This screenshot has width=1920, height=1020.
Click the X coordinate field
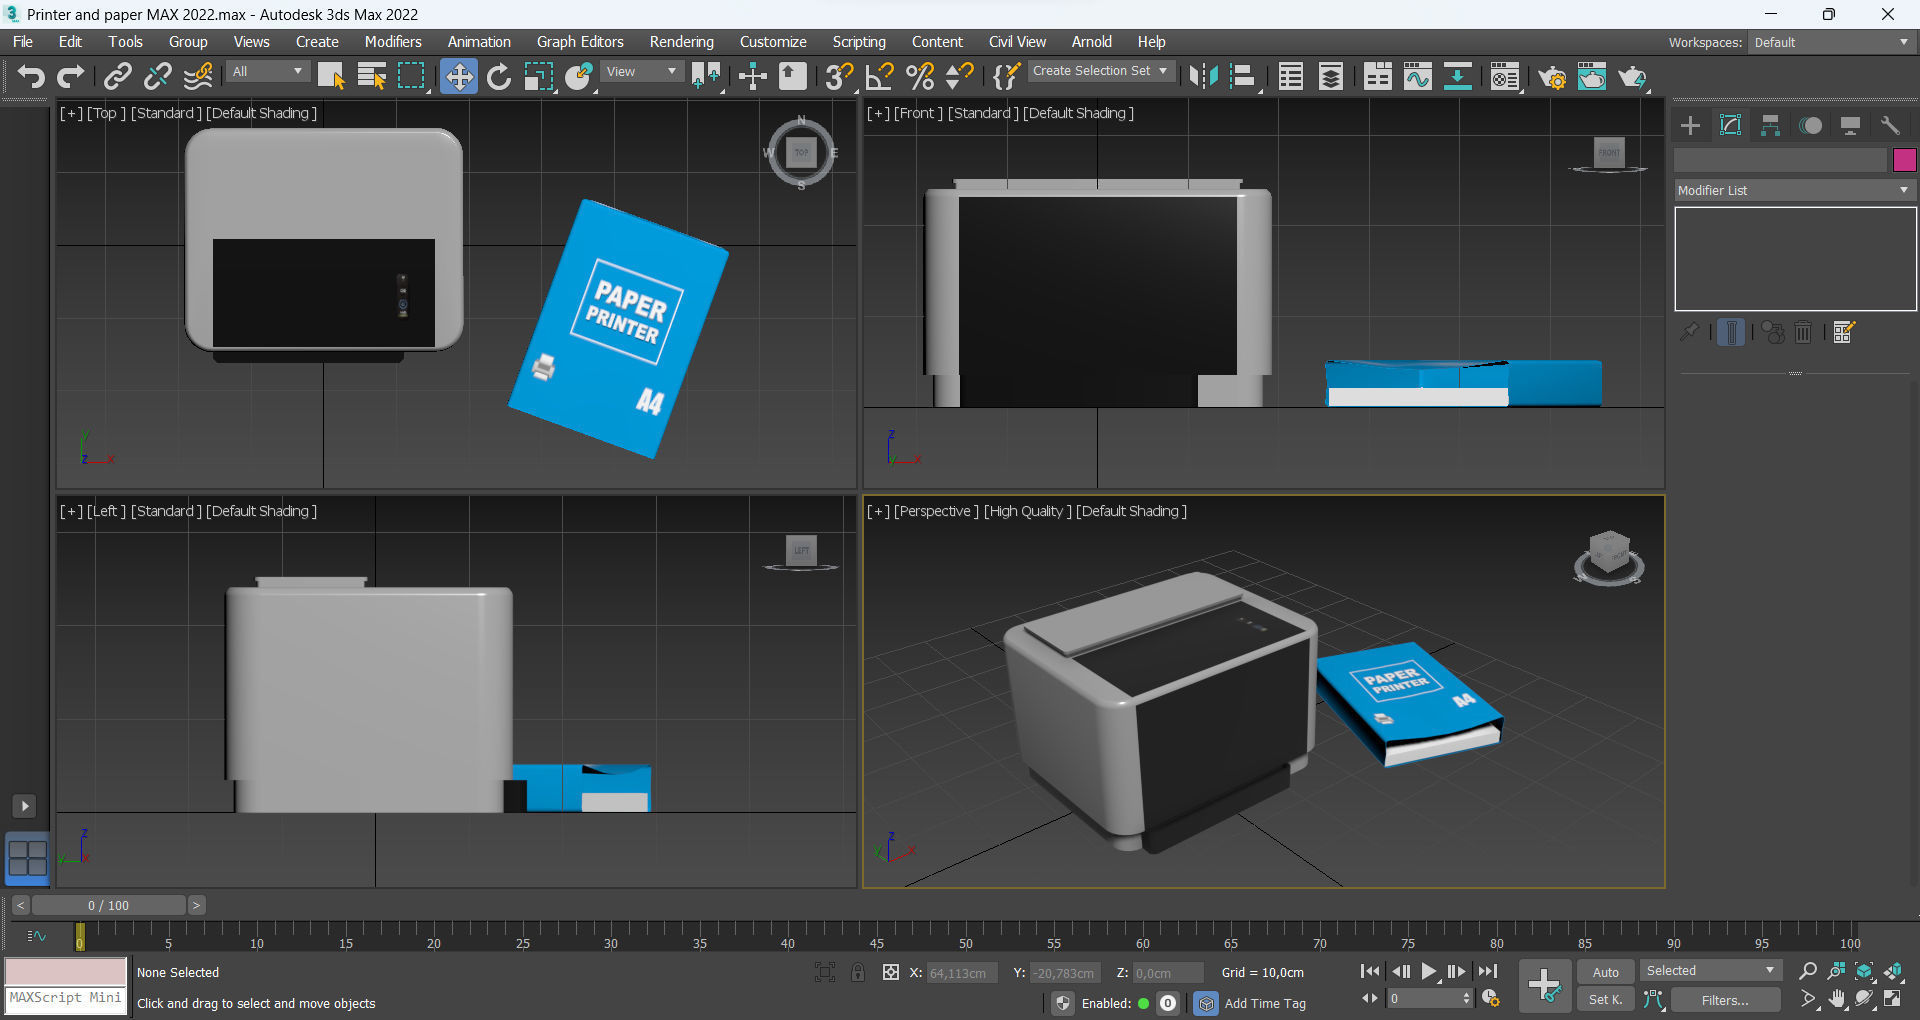coord(961,973)
